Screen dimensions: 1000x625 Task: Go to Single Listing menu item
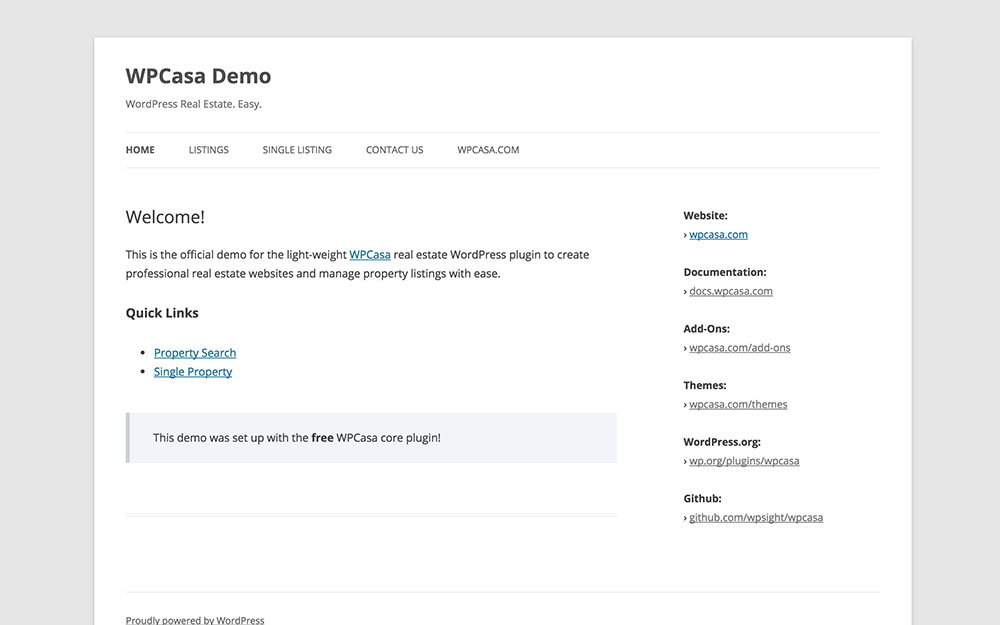pyautogui.click(x=297, y=150)
